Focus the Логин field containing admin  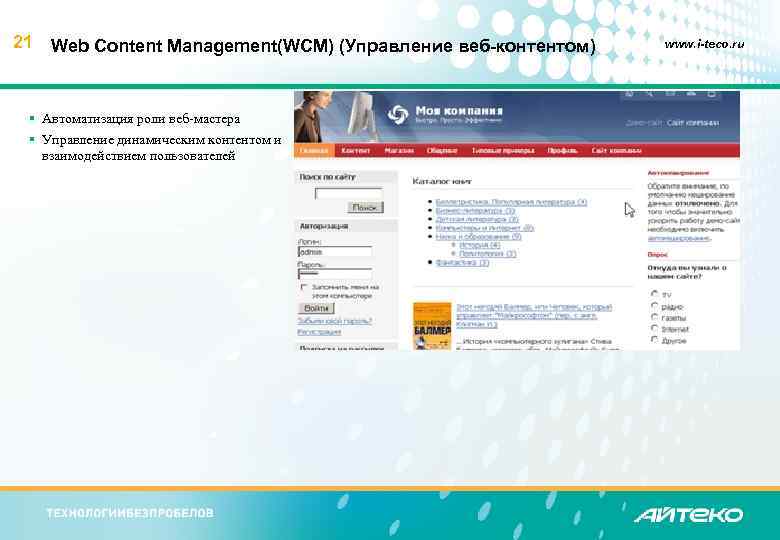335,252
